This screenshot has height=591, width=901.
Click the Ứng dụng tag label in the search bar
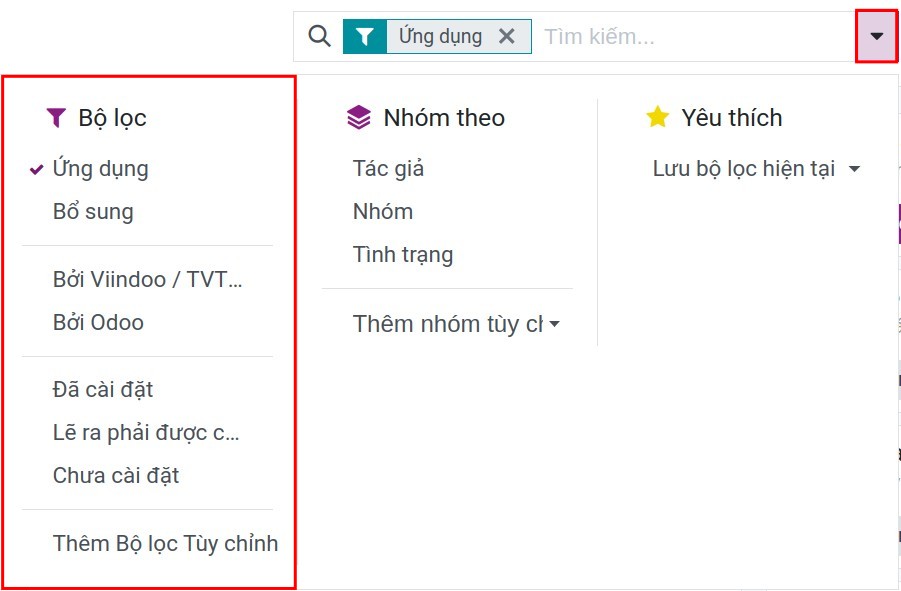point(440,36)
